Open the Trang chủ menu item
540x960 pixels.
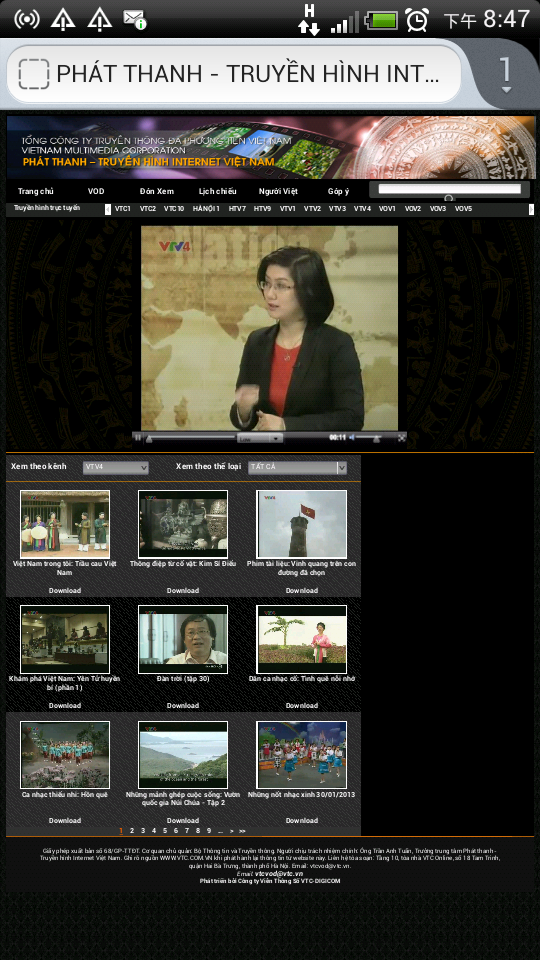36,191
